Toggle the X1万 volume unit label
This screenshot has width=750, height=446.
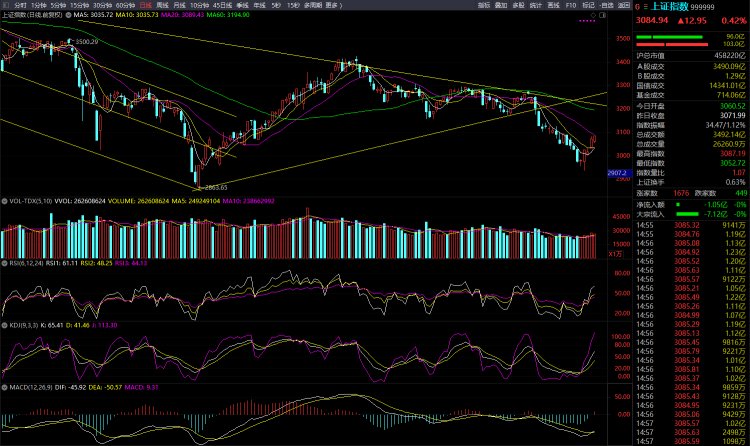pyautogui.click(x=615, y=254)
